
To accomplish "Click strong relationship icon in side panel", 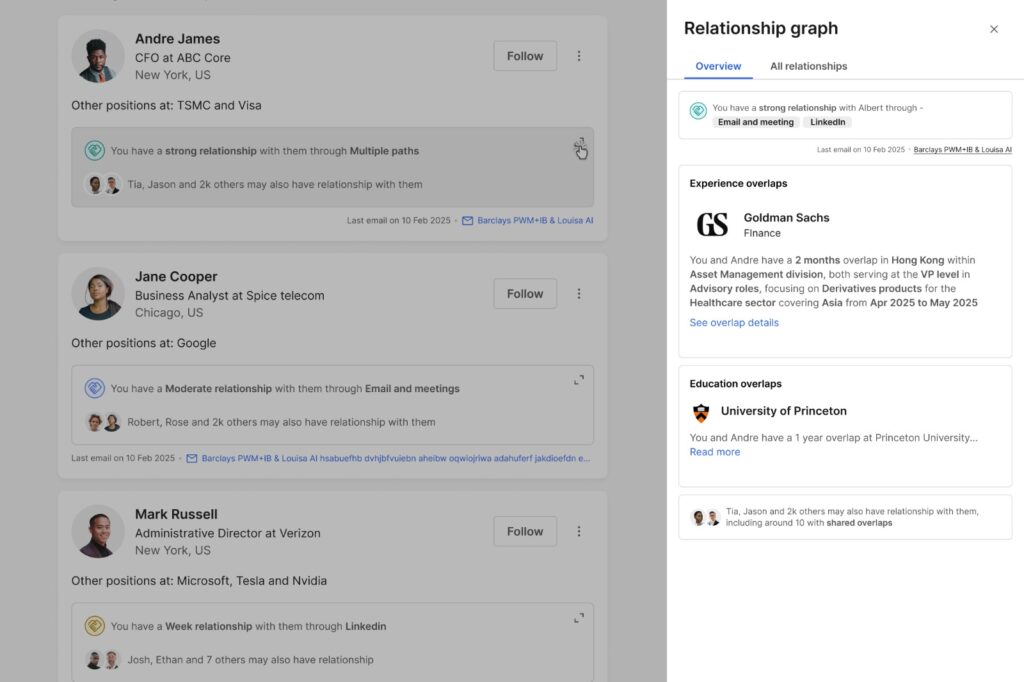I will pyautogui.click(x=698, y=110).
